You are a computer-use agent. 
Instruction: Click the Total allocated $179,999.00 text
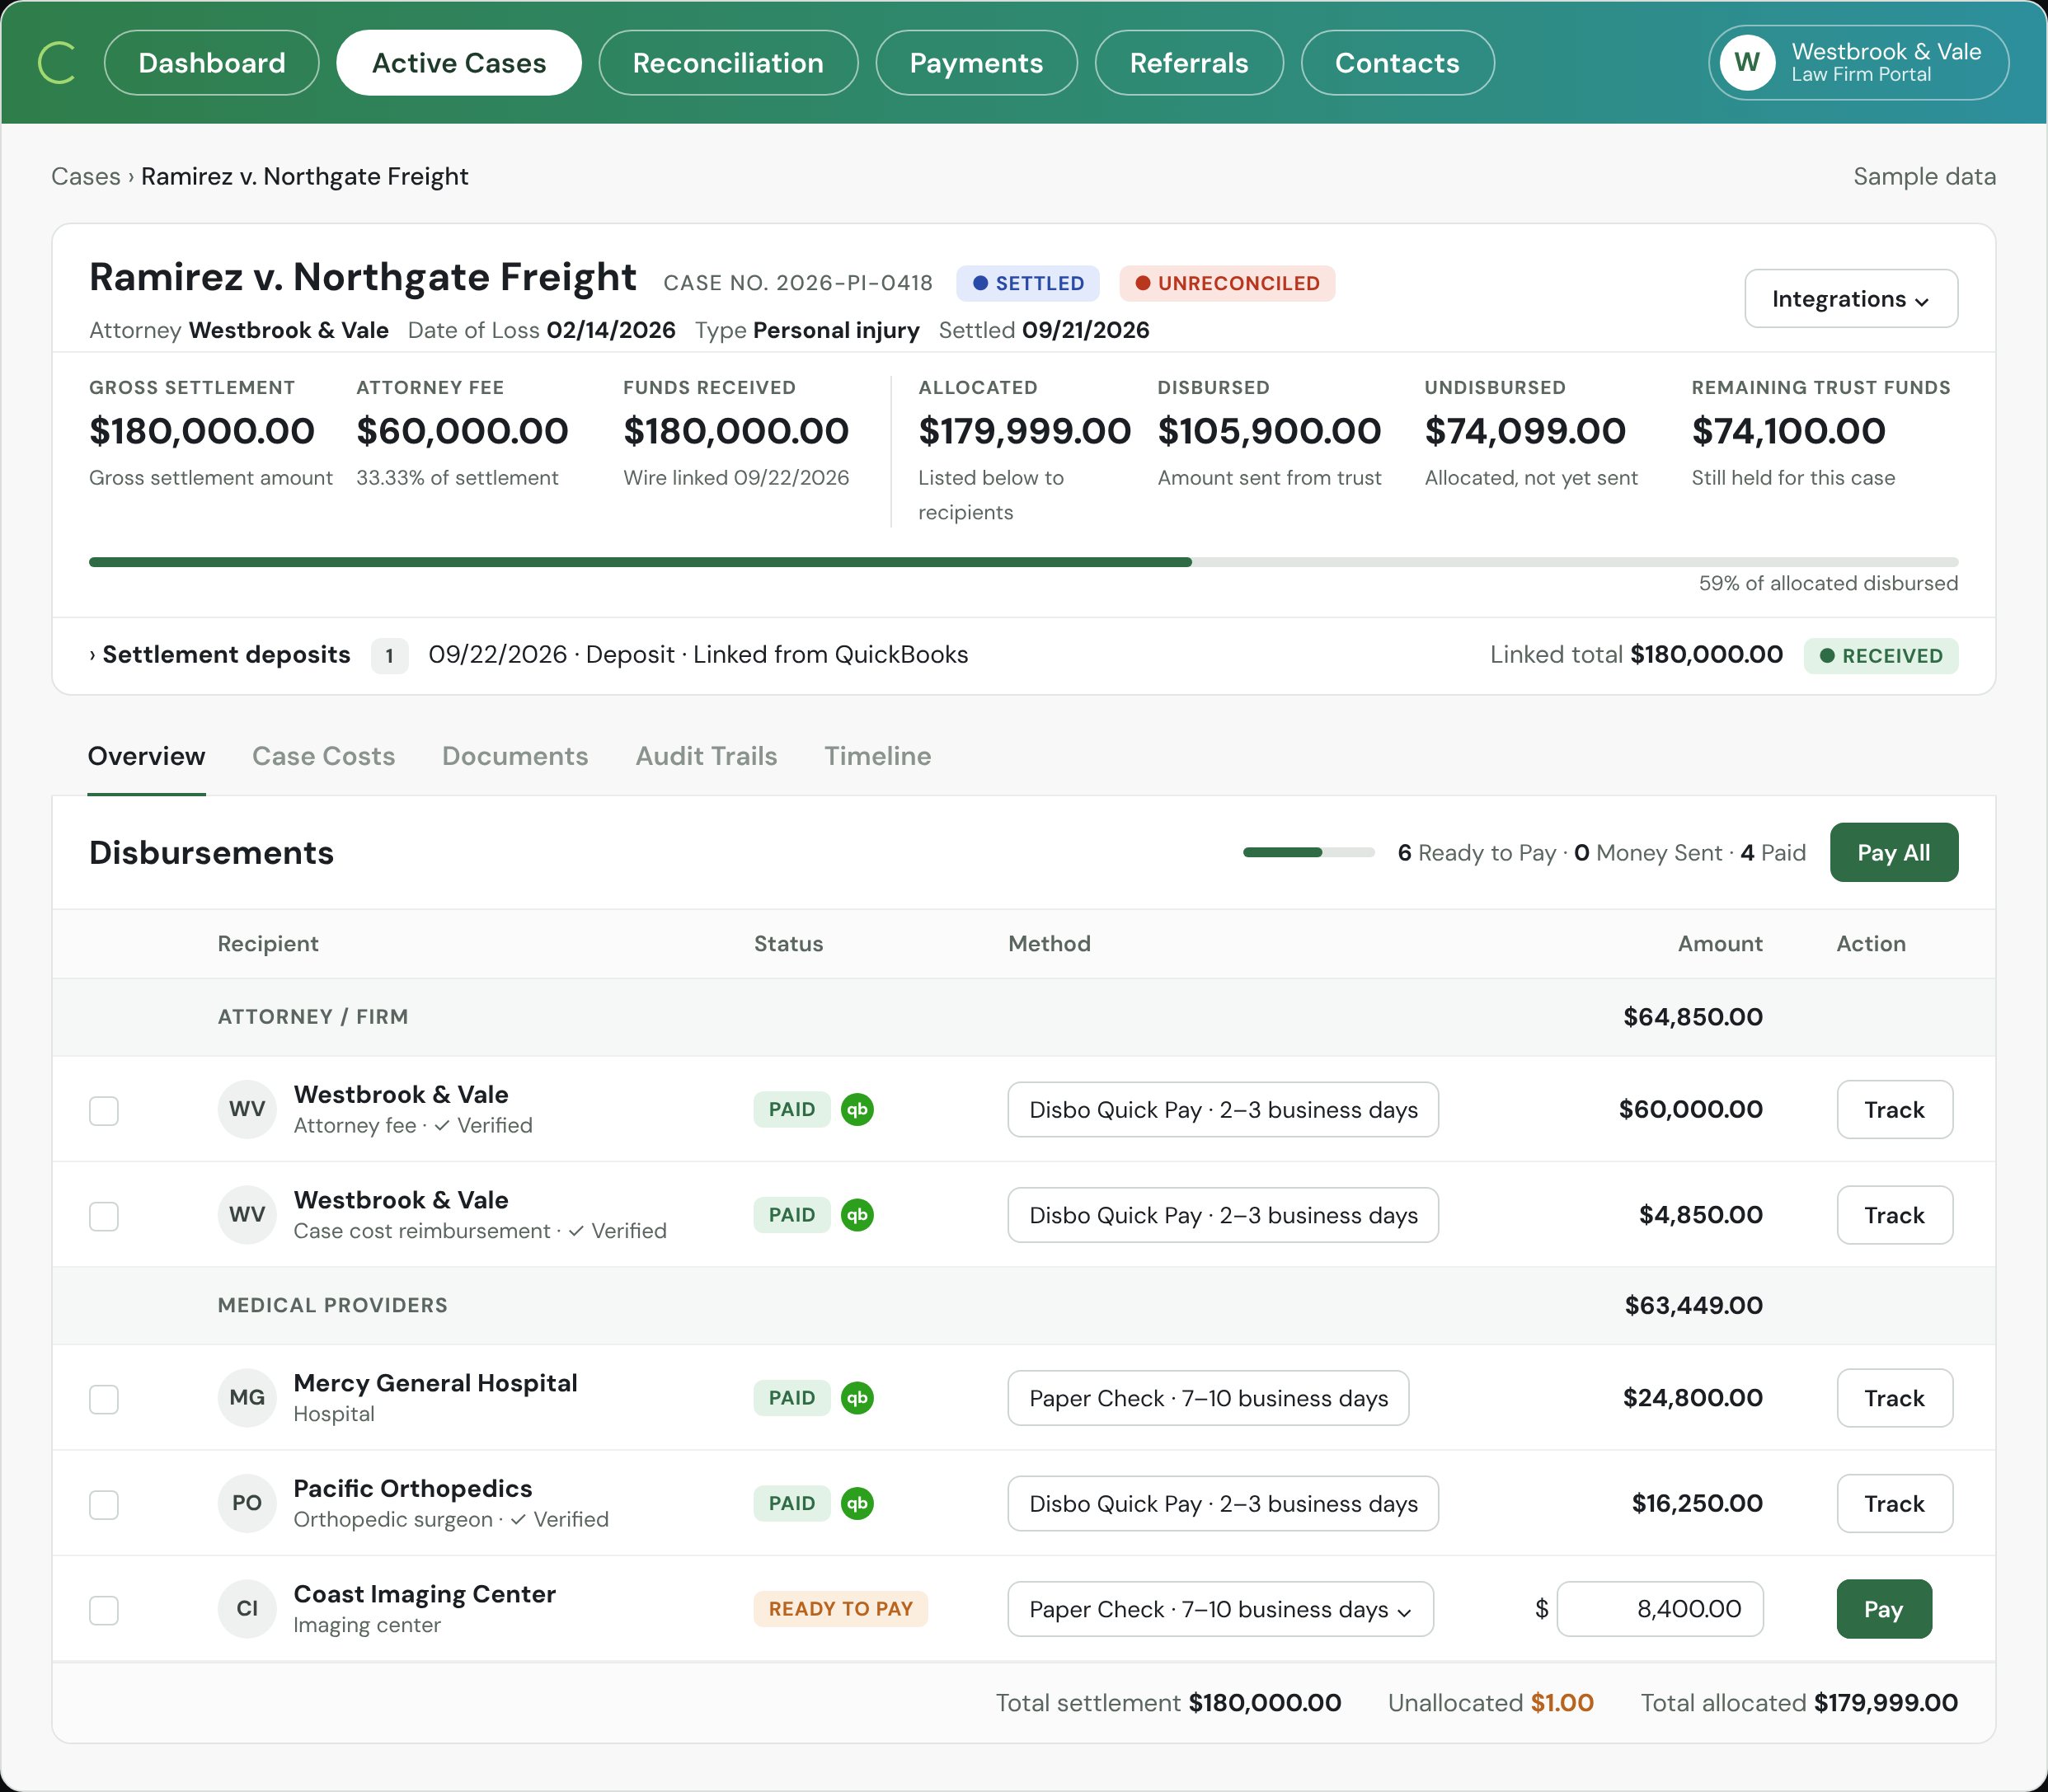1799,1702
